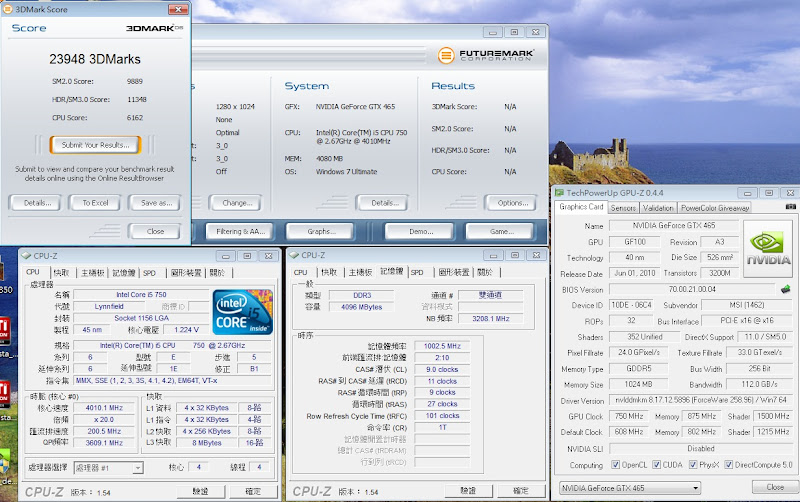
Task: Click the 3208.1 MHz NB frequency value
Action: pyautogui.click(x=490, y=318)
